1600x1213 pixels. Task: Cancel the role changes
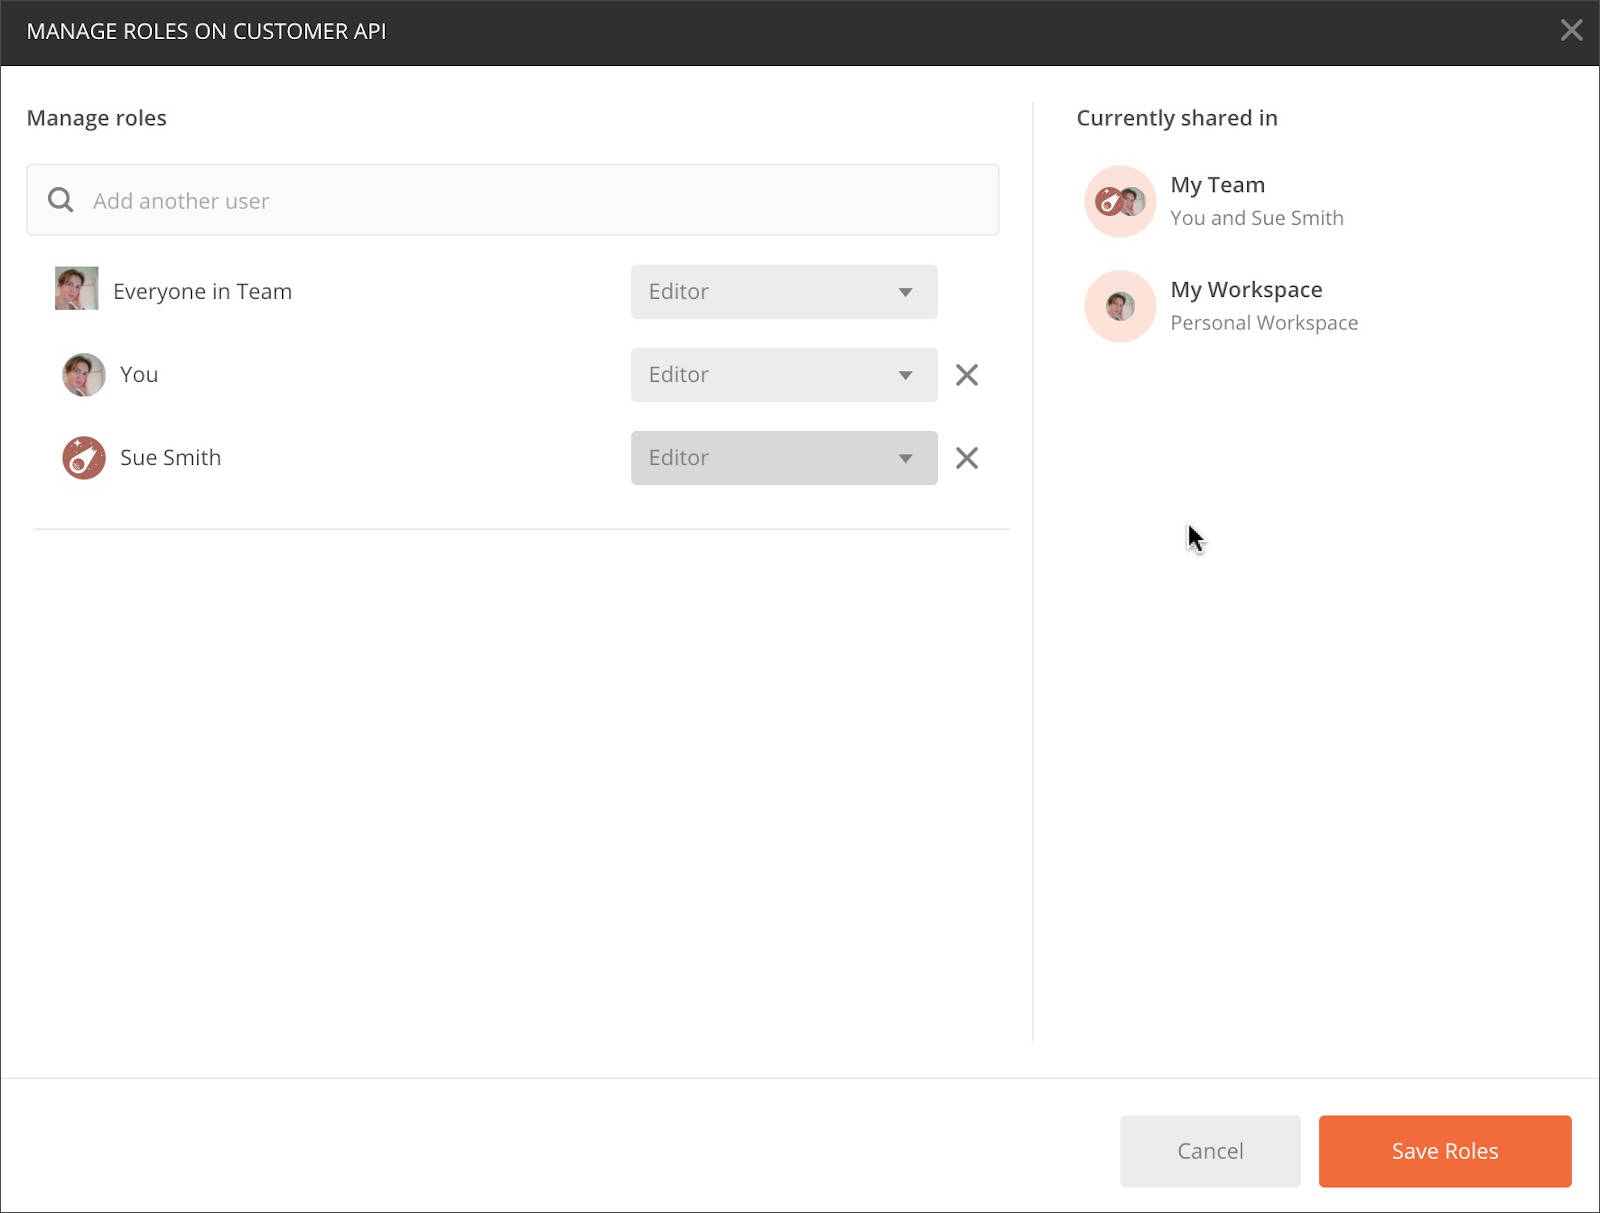1210,1151
